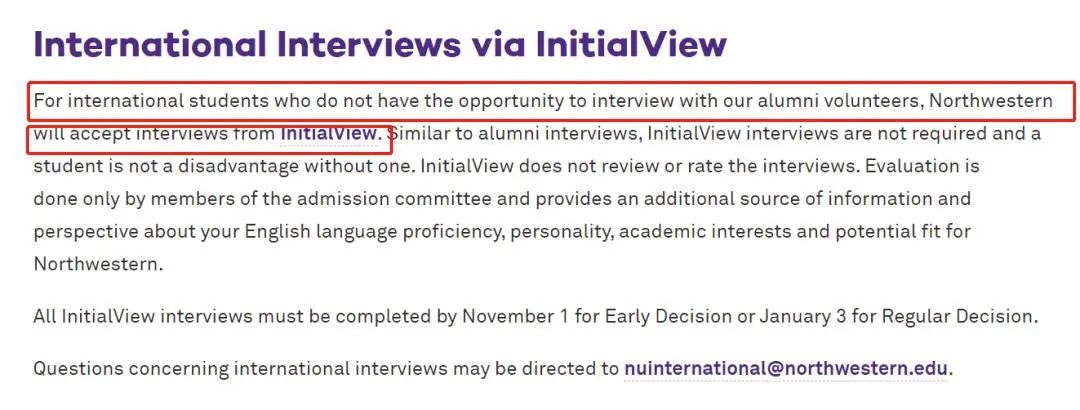
Task: Click "Northwestern." ending the first paragraph
Action: 98,265
